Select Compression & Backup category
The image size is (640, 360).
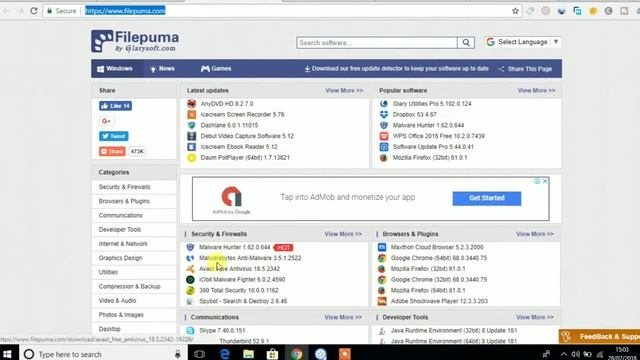(129, 287)
